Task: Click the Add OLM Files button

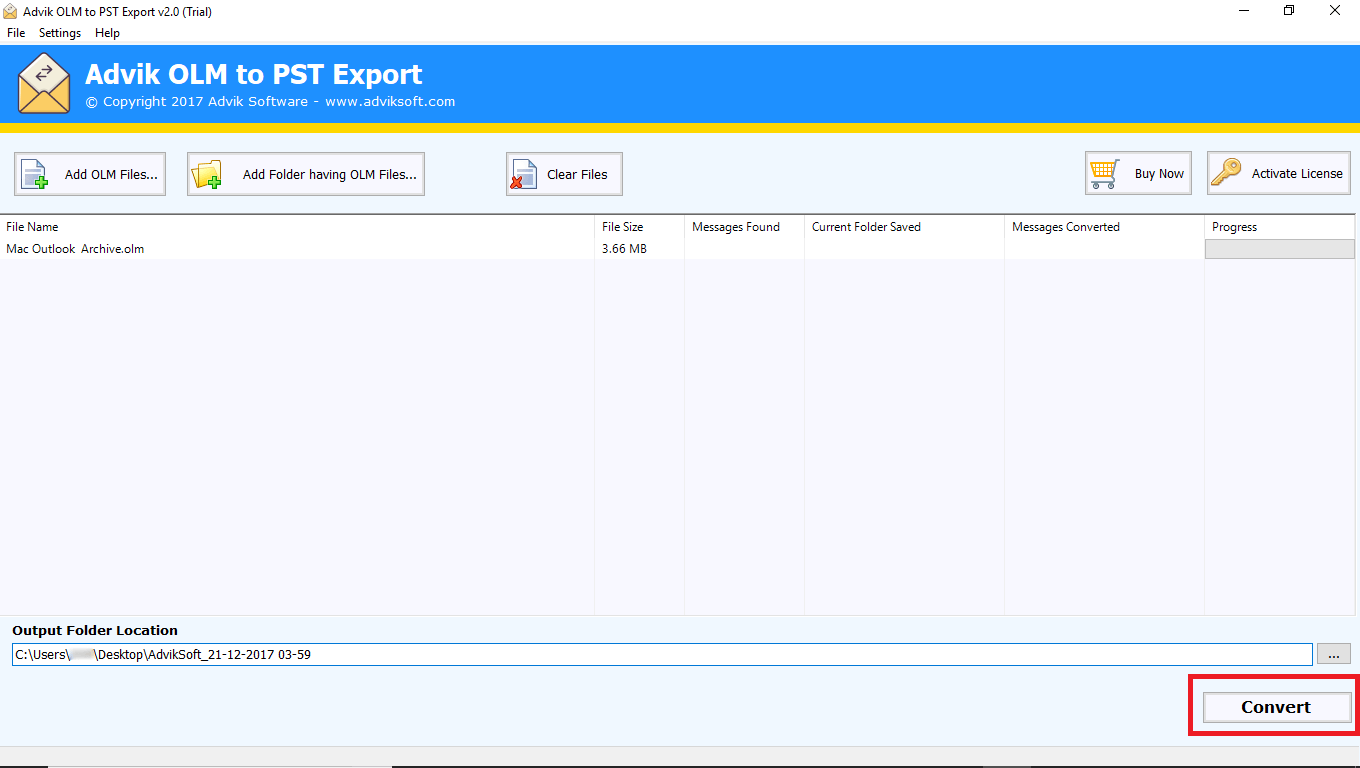Action: 90,174
